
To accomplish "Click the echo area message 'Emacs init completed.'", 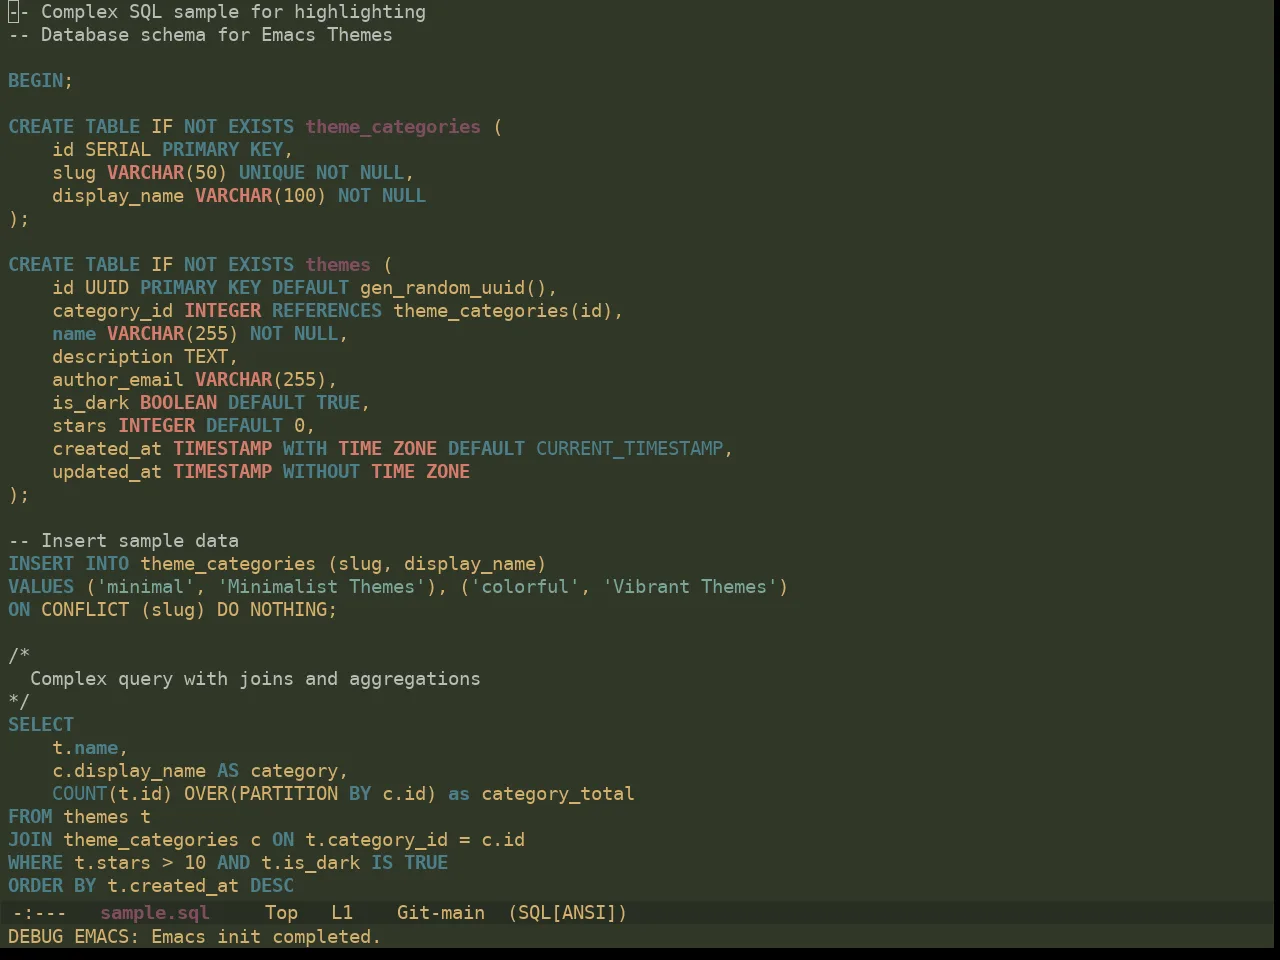I will [x=266, y=936].
